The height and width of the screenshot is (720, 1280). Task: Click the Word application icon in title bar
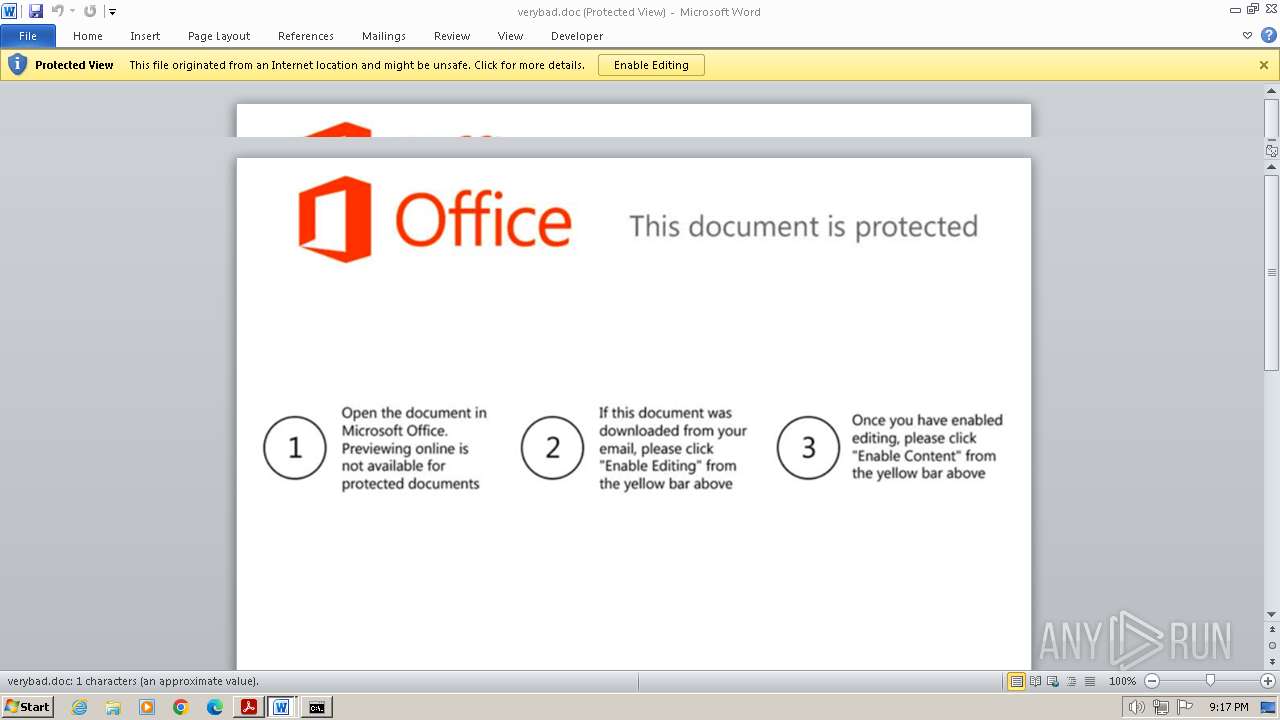point(9,11)
